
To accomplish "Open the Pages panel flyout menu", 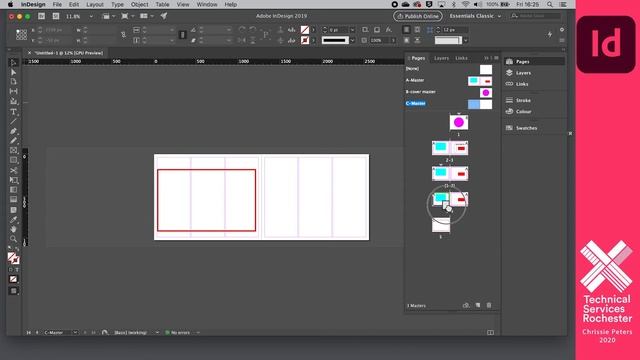I will (496, 58).
